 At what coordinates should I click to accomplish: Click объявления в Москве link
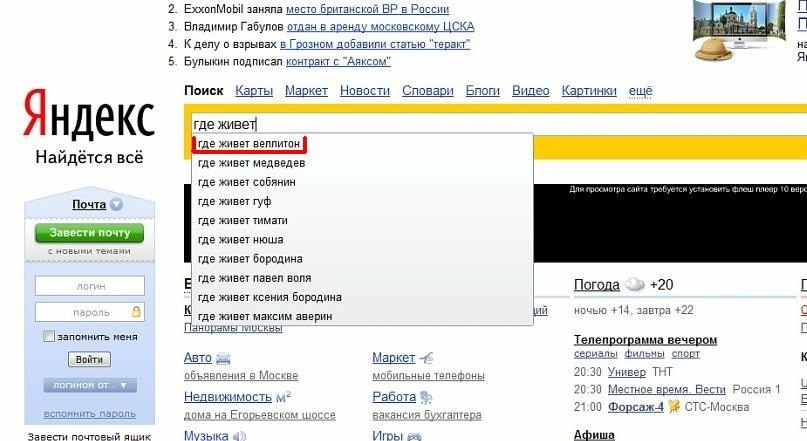[x=241, y=376]
